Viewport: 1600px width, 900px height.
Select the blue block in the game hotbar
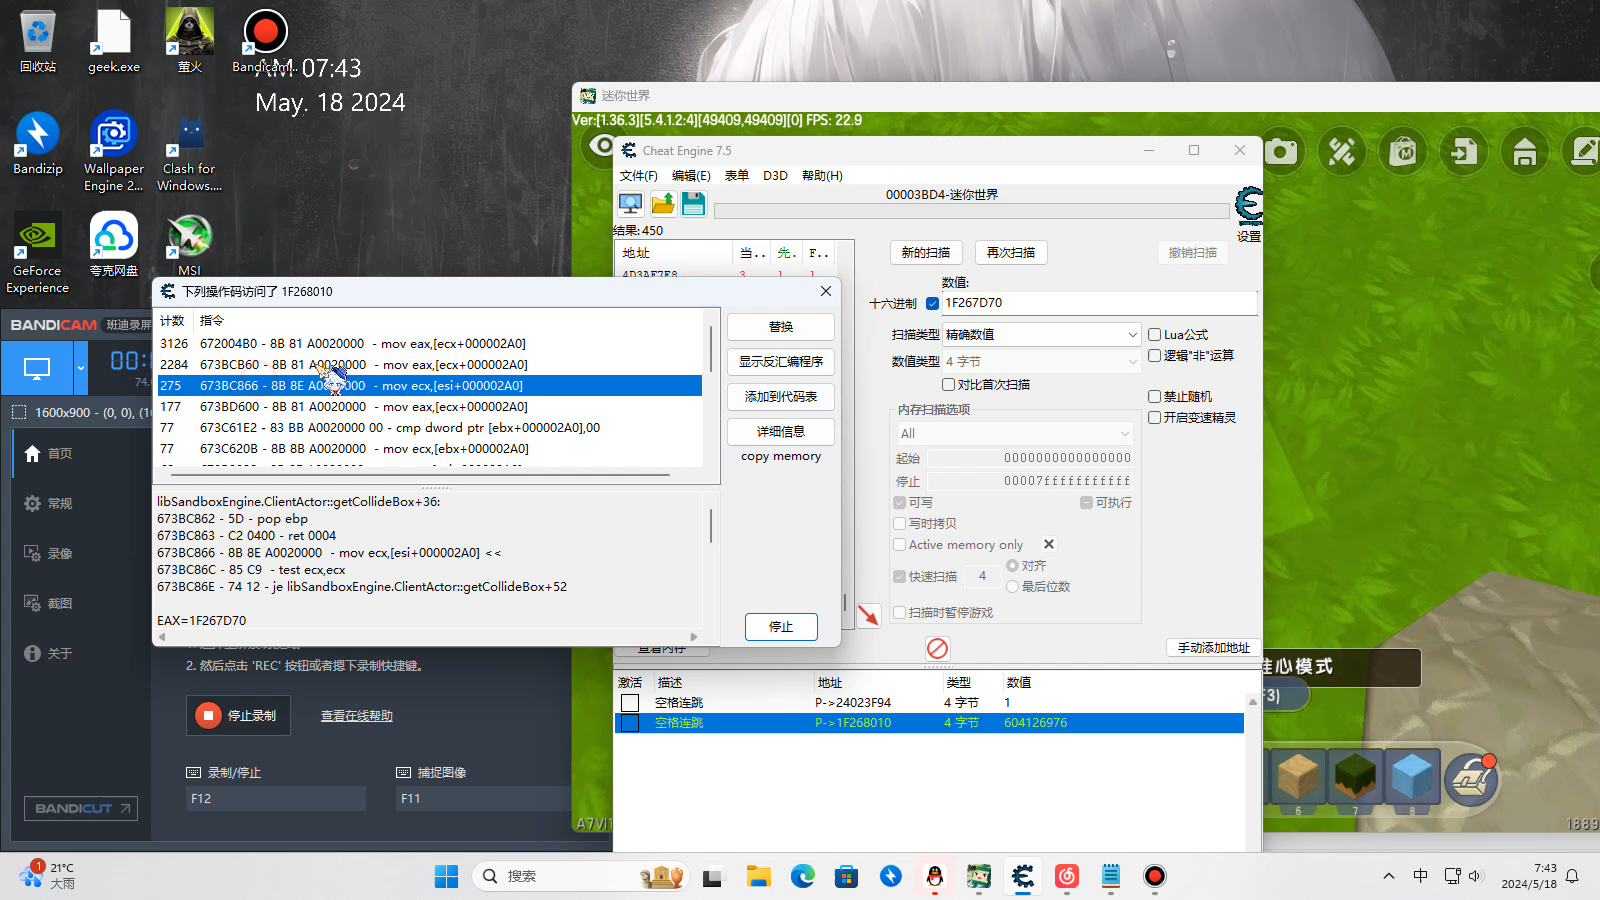(x=1412, y=777)
